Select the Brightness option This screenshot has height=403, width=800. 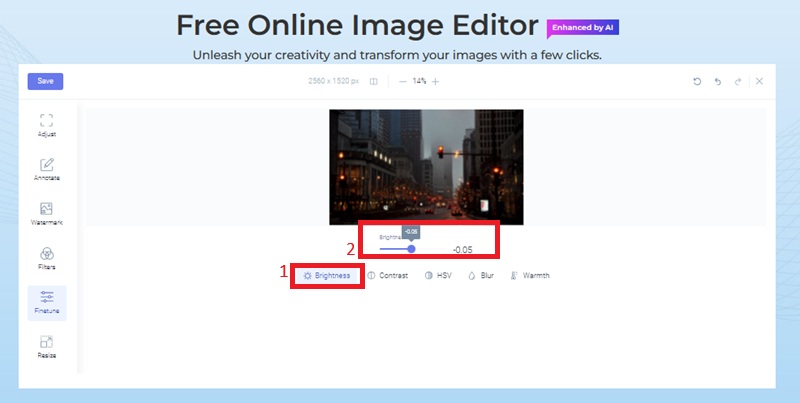(326, 275)
